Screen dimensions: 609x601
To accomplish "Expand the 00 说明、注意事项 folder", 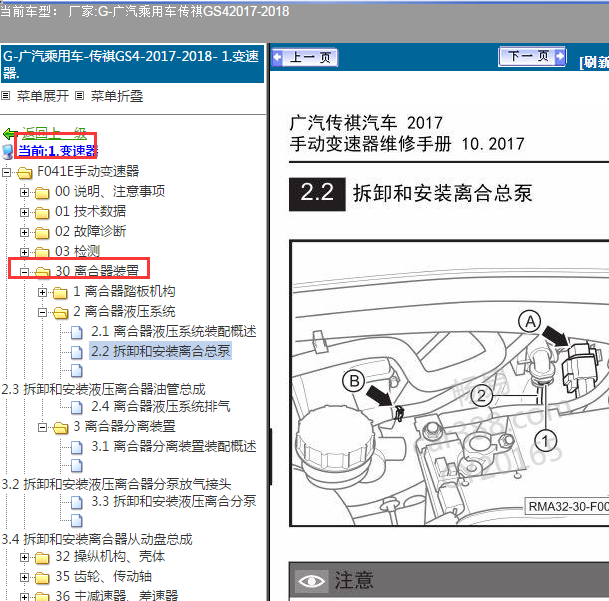I will click(x=25, y=192).
